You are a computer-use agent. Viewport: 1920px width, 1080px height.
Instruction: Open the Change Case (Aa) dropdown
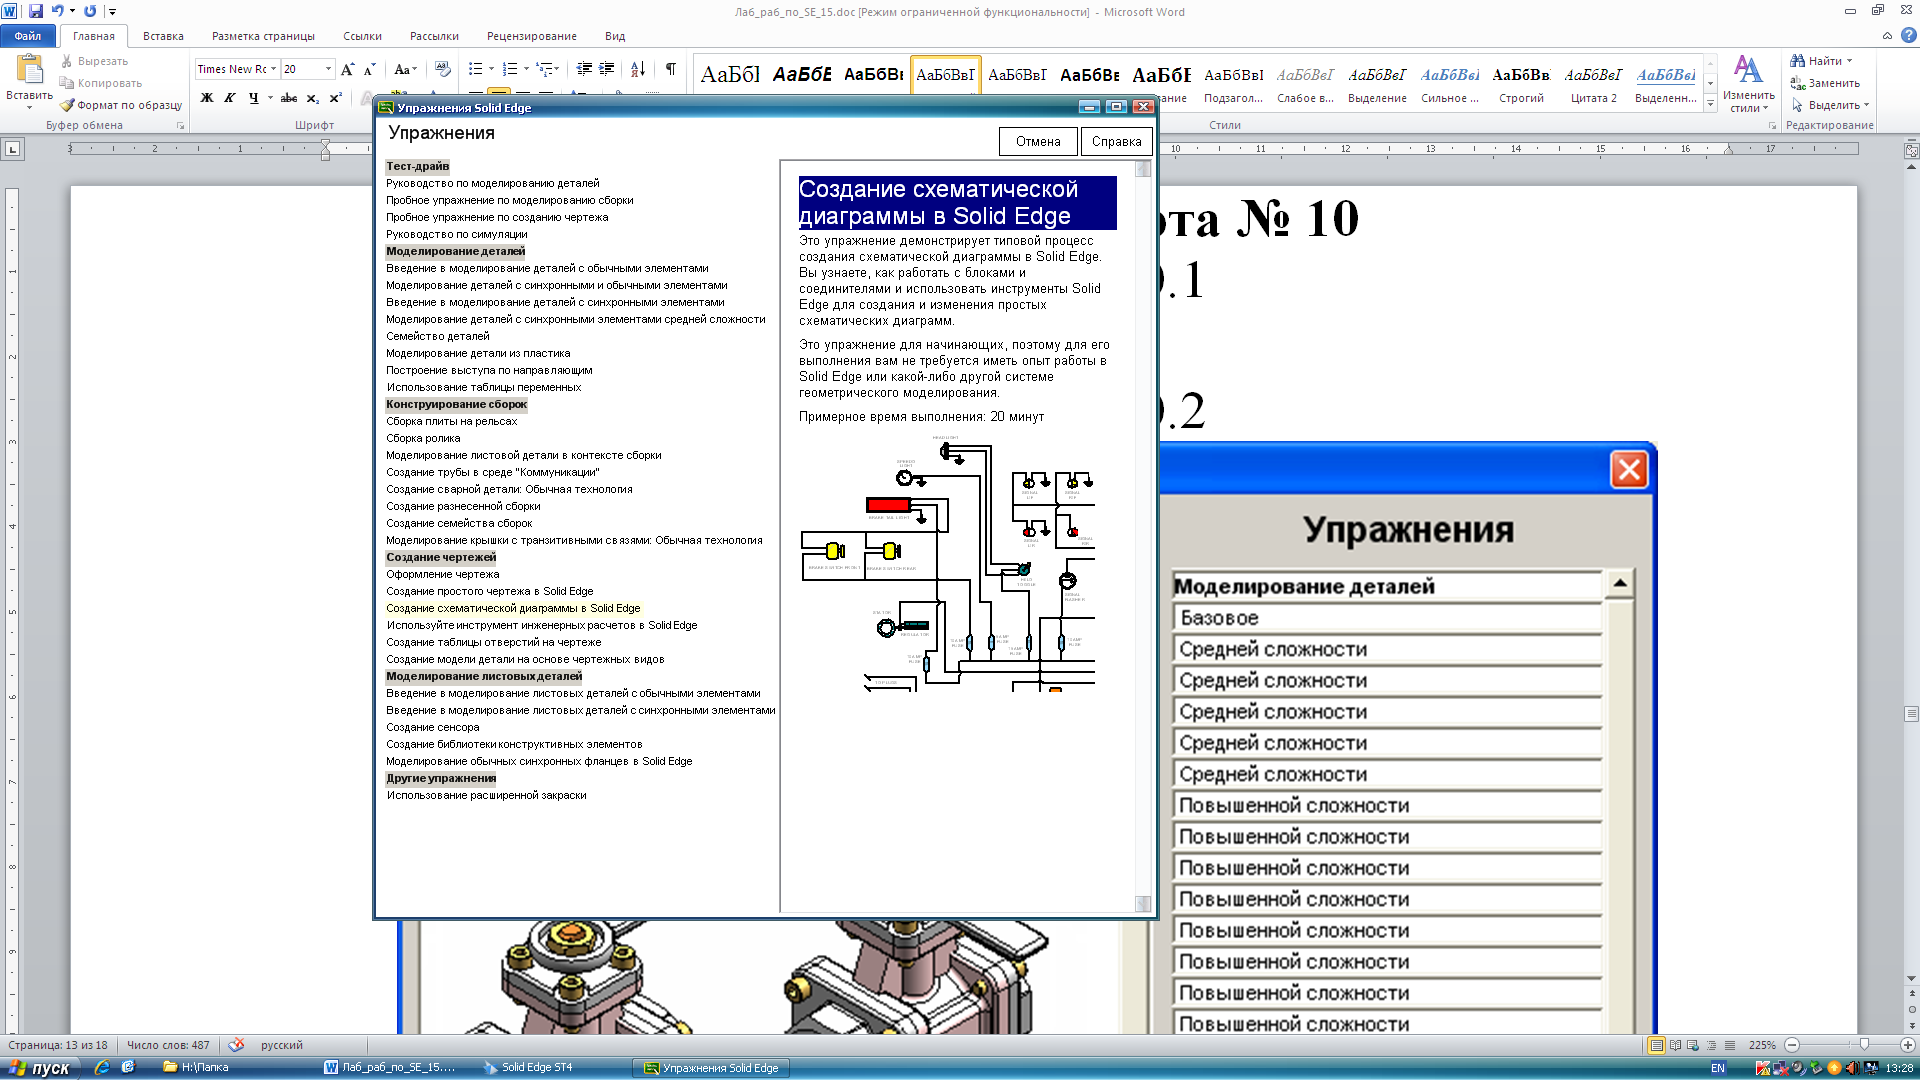pyautogui.click(x=405, y=69)
